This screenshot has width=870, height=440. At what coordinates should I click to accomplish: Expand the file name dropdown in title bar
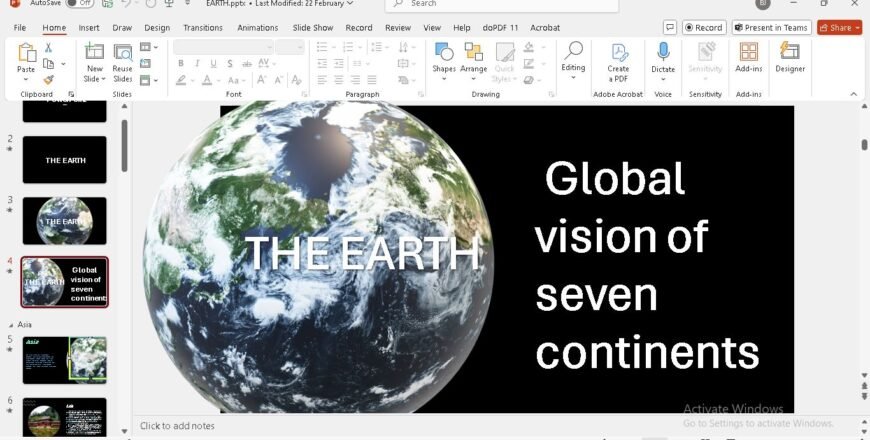349,3
